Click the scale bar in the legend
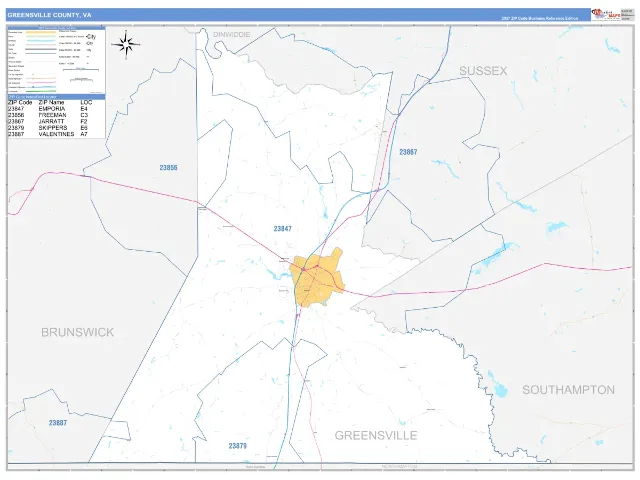Image resolution: width=640 pixels, height=480 pixels. [81, 69]
